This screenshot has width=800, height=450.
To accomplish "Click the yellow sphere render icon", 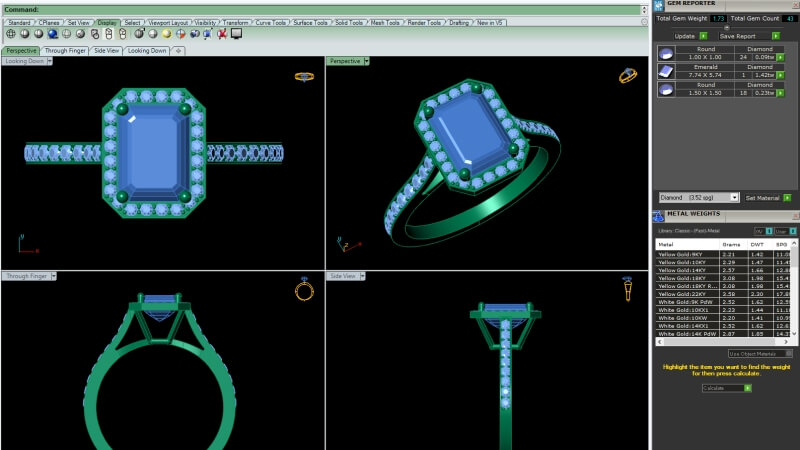I will pos(167,34).
